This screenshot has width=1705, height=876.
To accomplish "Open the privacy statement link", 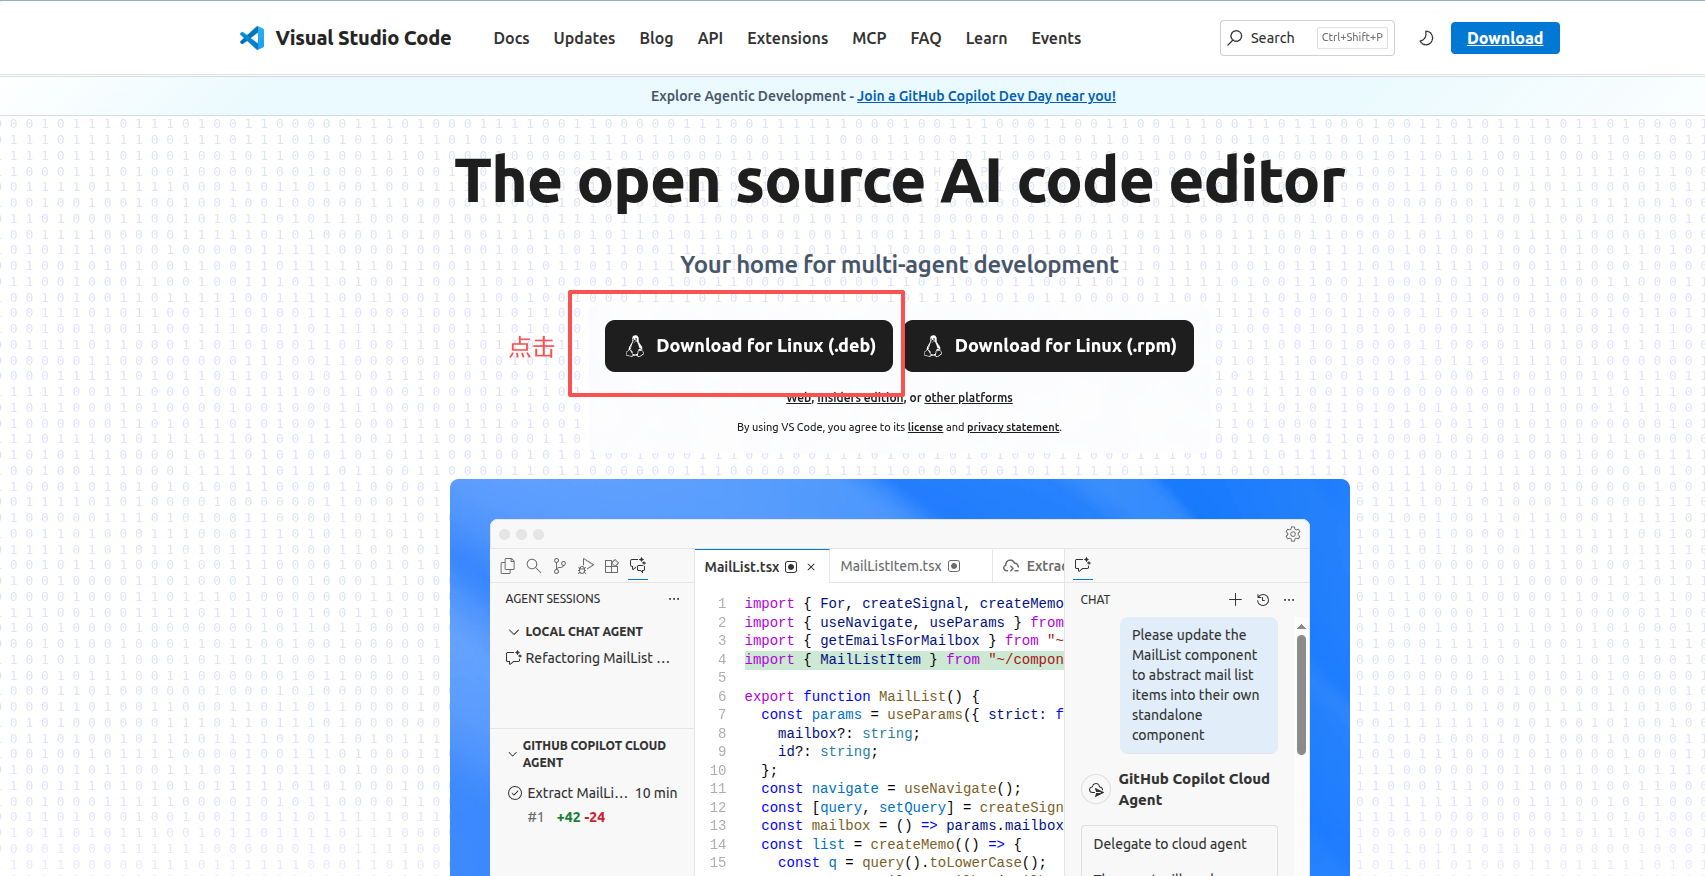I will tap(1013, 427).
